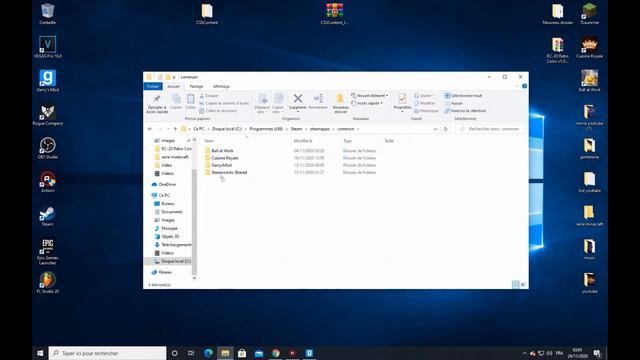Click the Explorer help icon

pyautogui.click(x=524, y=86)
